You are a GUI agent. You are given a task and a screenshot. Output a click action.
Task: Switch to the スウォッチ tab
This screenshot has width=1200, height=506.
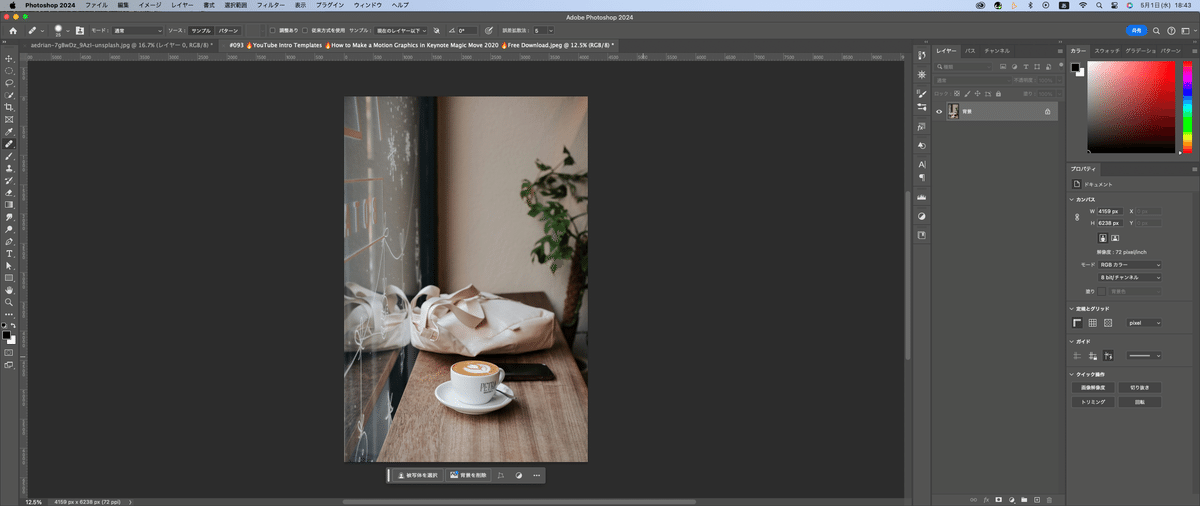point(1107,50)
